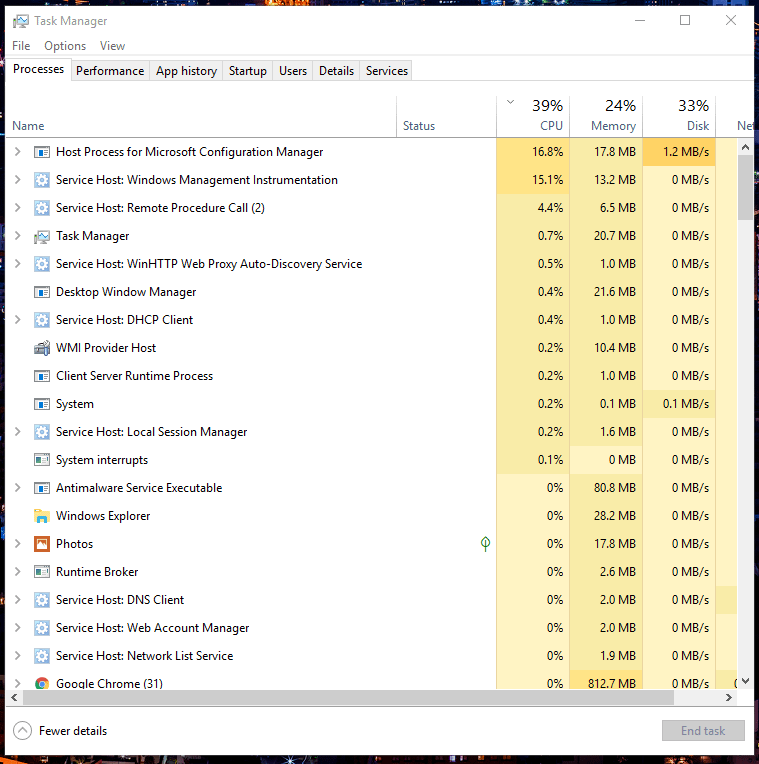Image resolution: width=759 pixels, height=764 pixels.
Task: Click the Service Host: DNS Client gear icon
Action: (42, 600)
